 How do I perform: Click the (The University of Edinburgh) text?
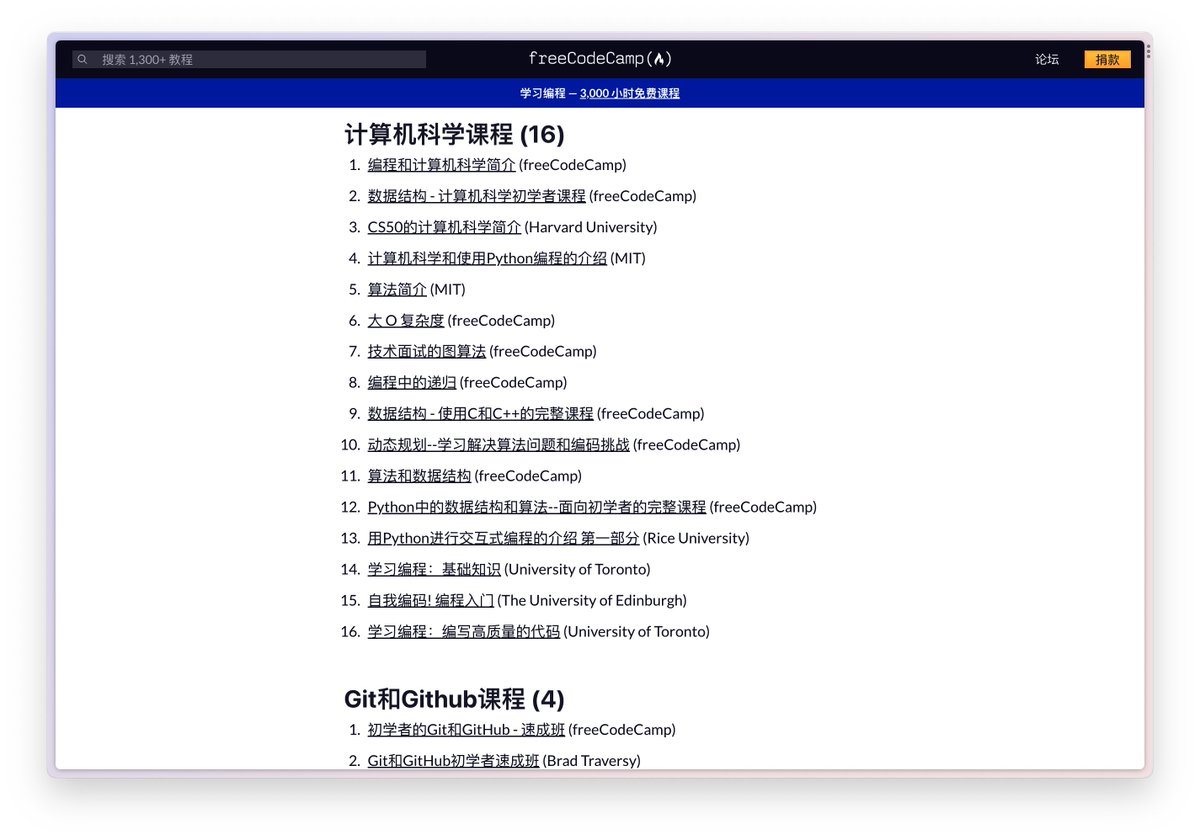coord(592,600)
